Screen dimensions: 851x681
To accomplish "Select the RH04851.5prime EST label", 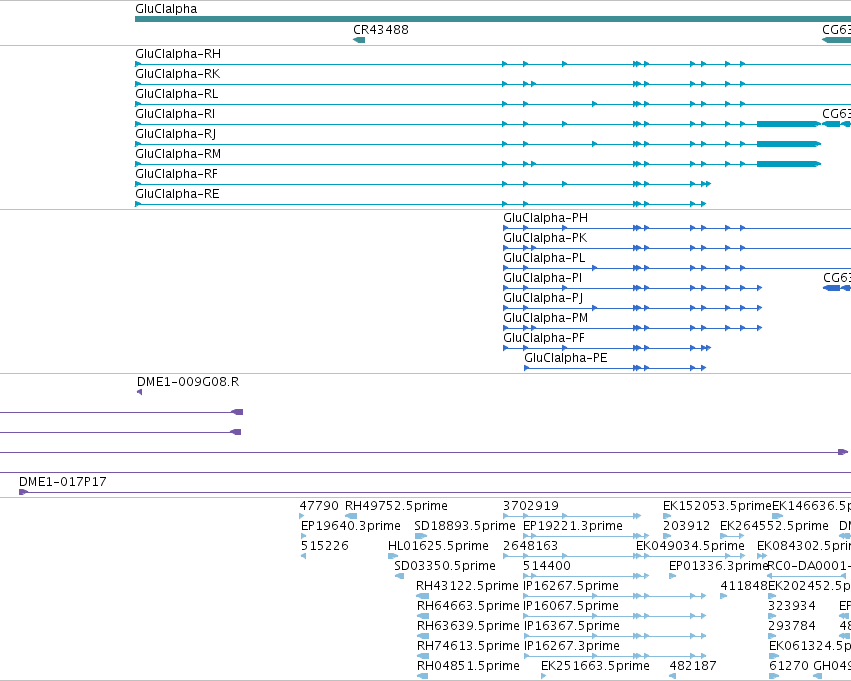I will pos(468,667).
